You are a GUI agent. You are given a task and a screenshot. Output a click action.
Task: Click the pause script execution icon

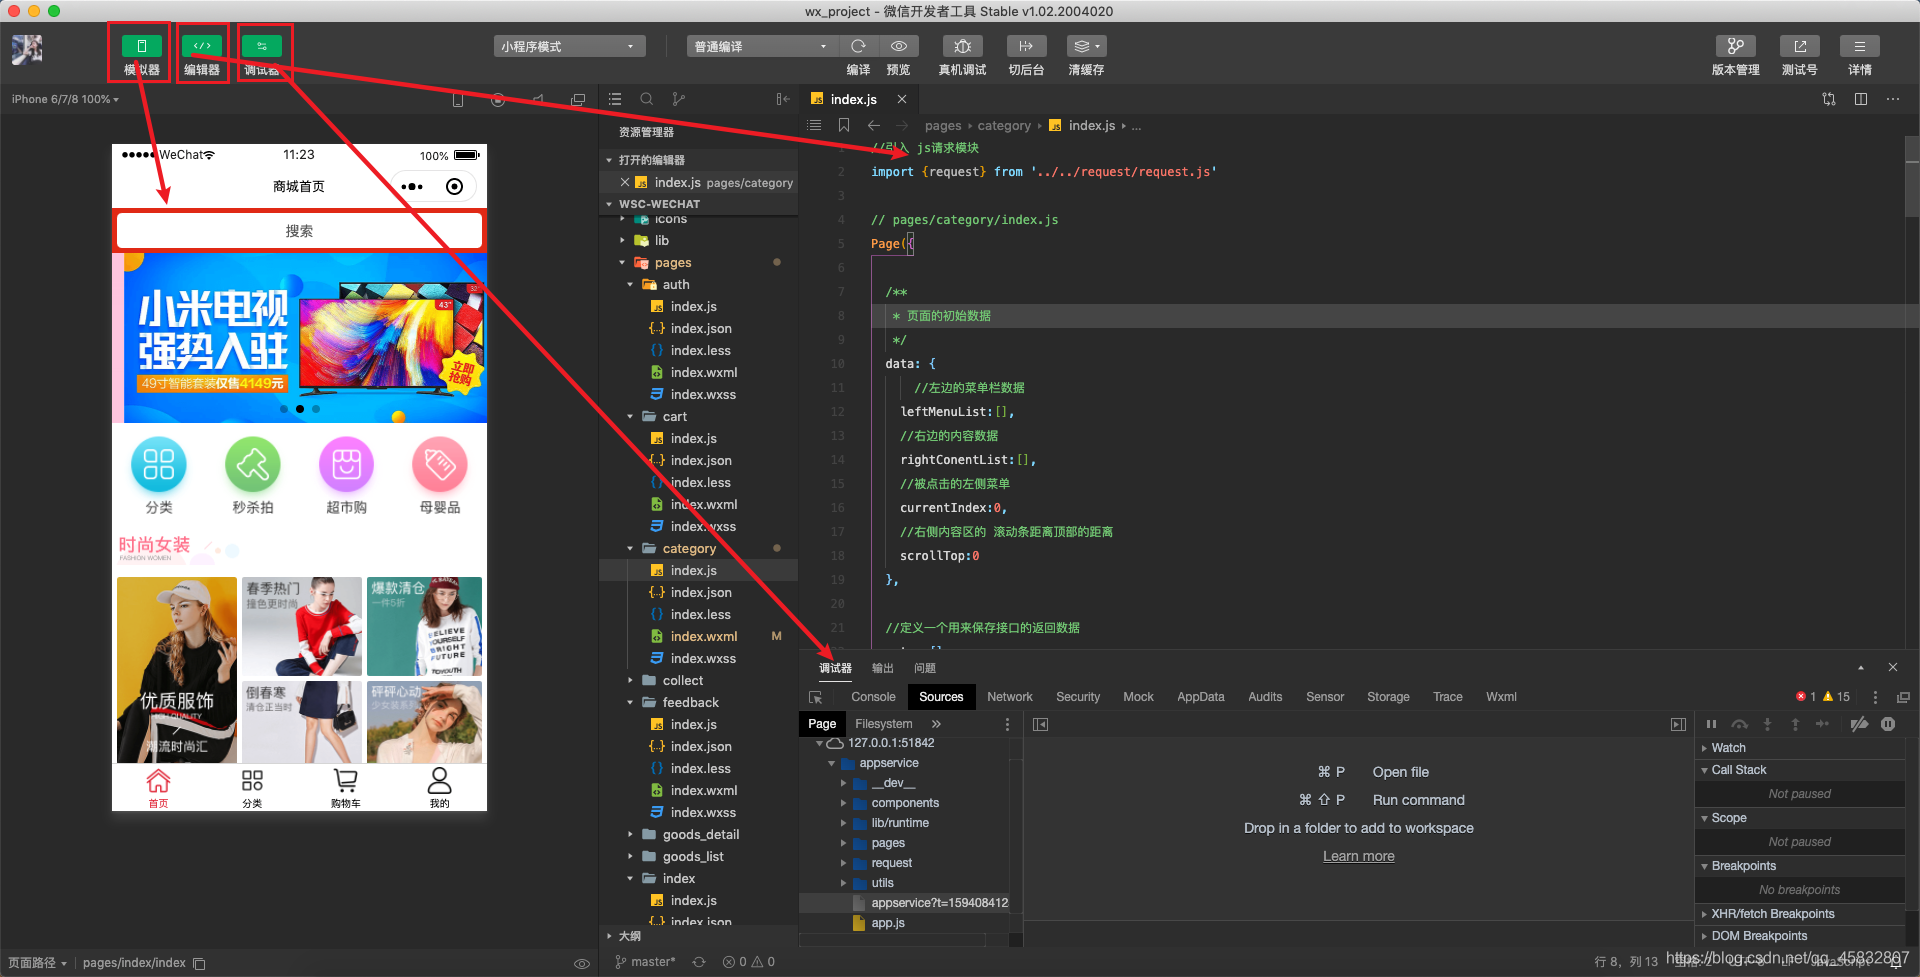click(1711, 724)
